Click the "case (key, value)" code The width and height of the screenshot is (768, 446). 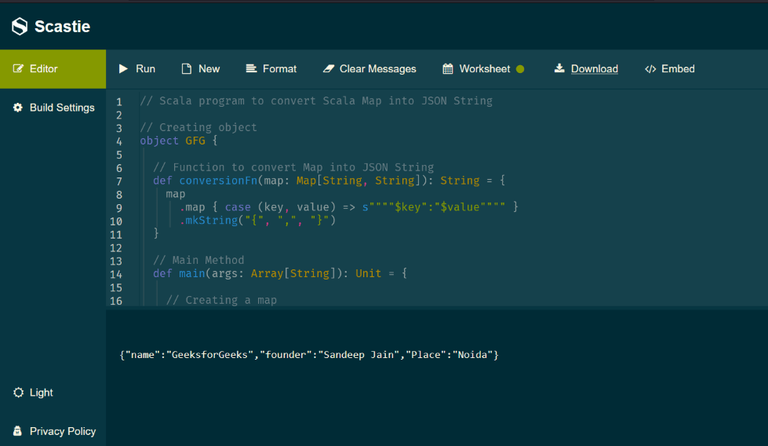(280, 207)
